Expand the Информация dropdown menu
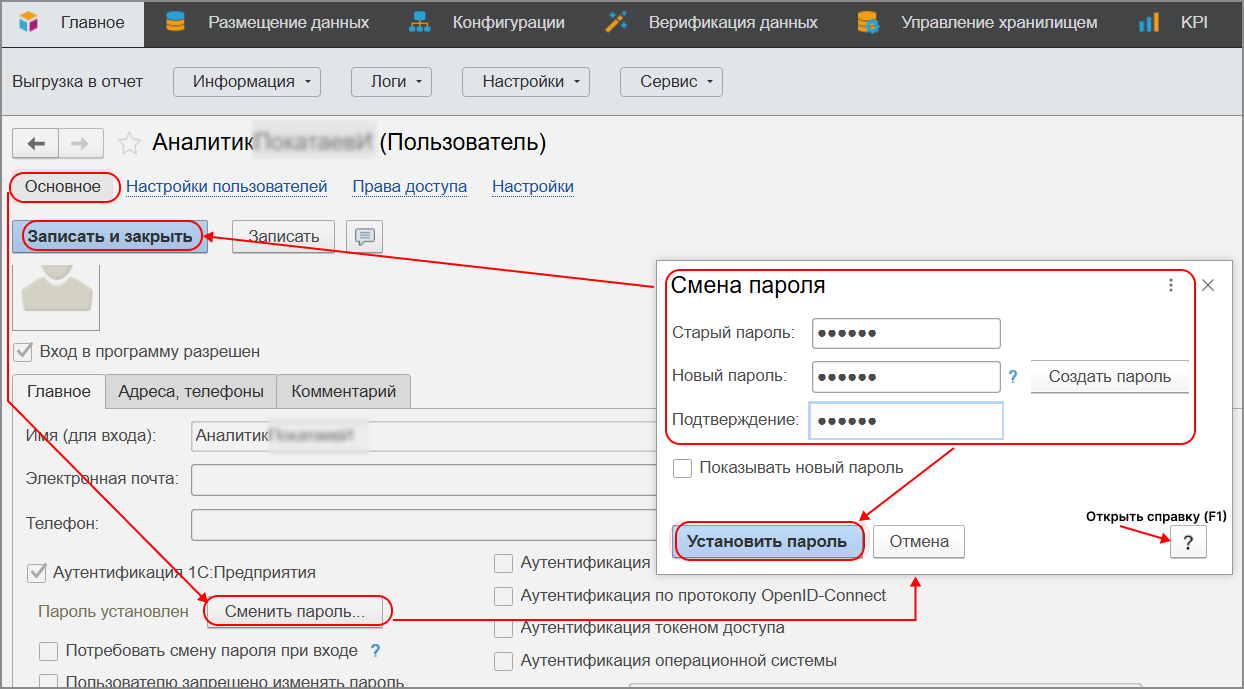This screenshot has width=1244, height=689. [x=246, y=82]
